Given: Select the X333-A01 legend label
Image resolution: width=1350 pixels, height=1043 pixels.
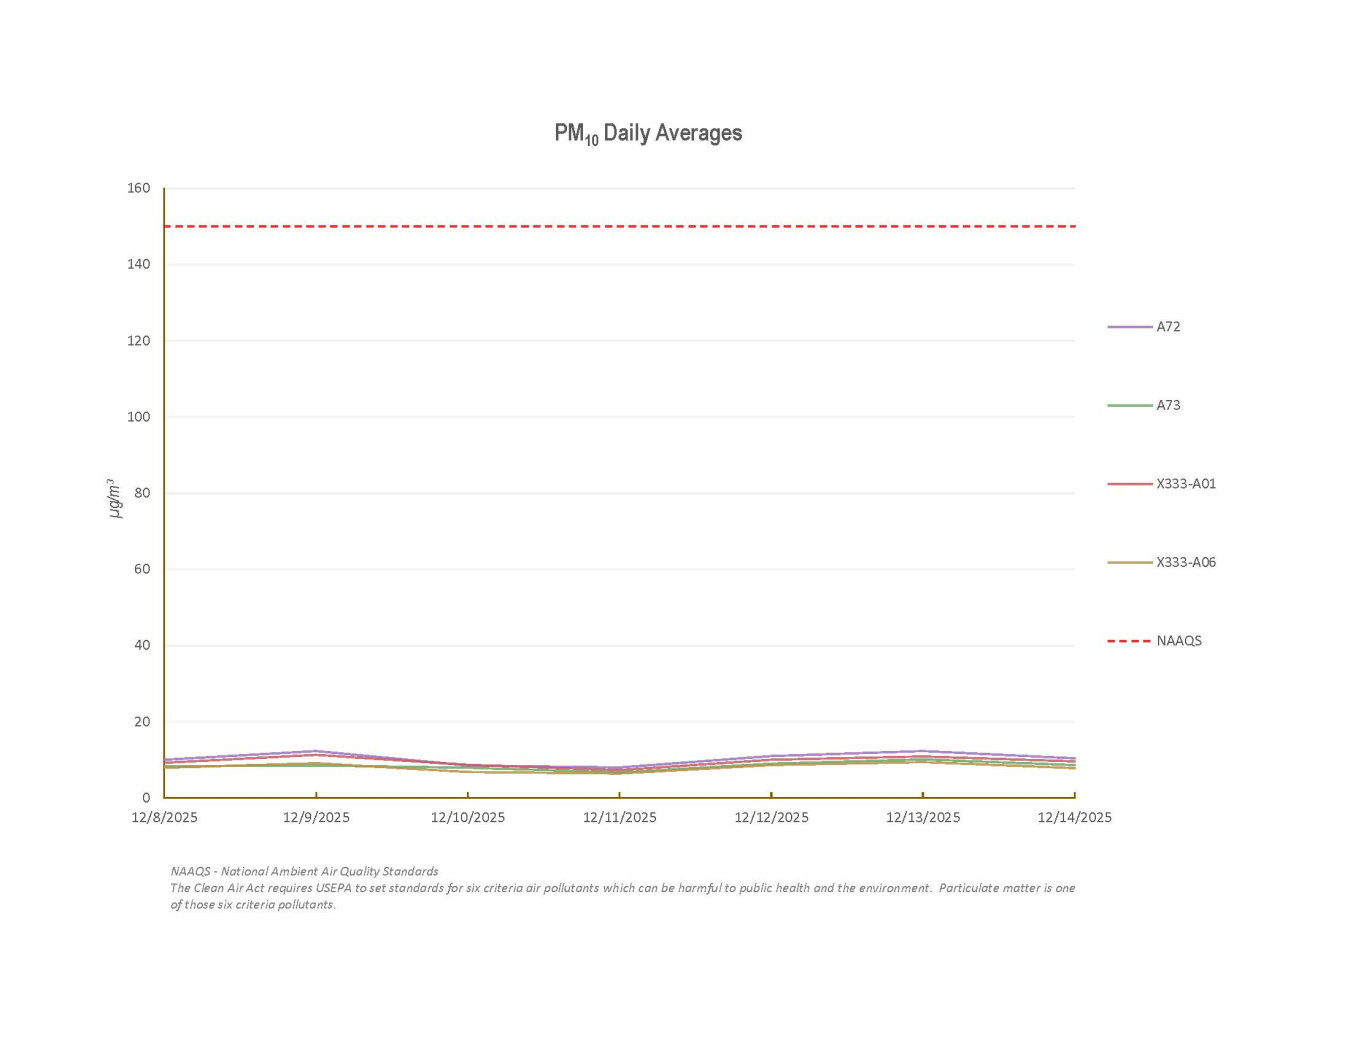Looking at the screenshot, I should (1186, 484).
